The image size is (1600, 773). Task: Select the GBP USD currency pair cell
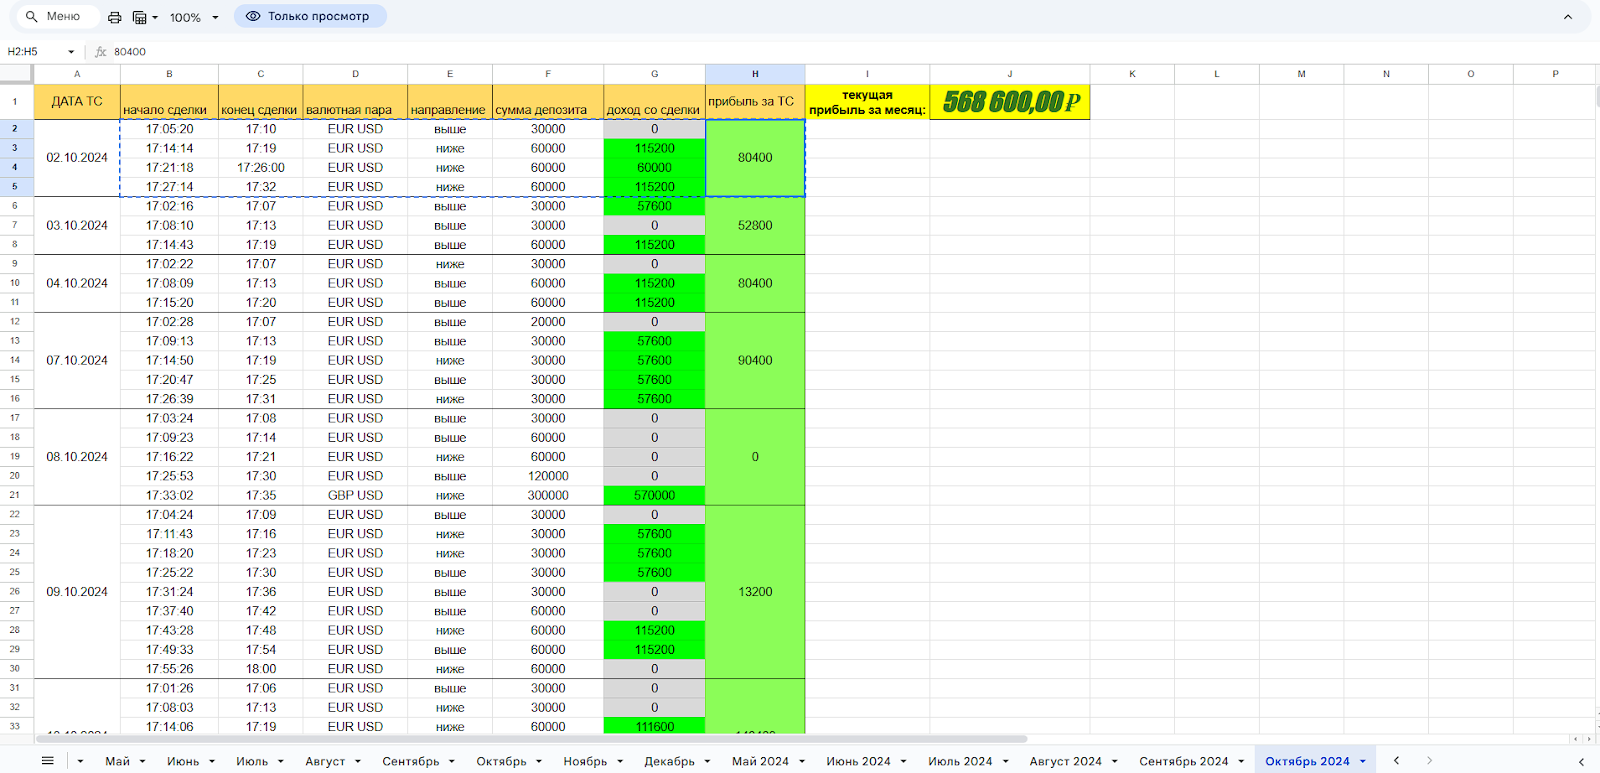point(355,495)
